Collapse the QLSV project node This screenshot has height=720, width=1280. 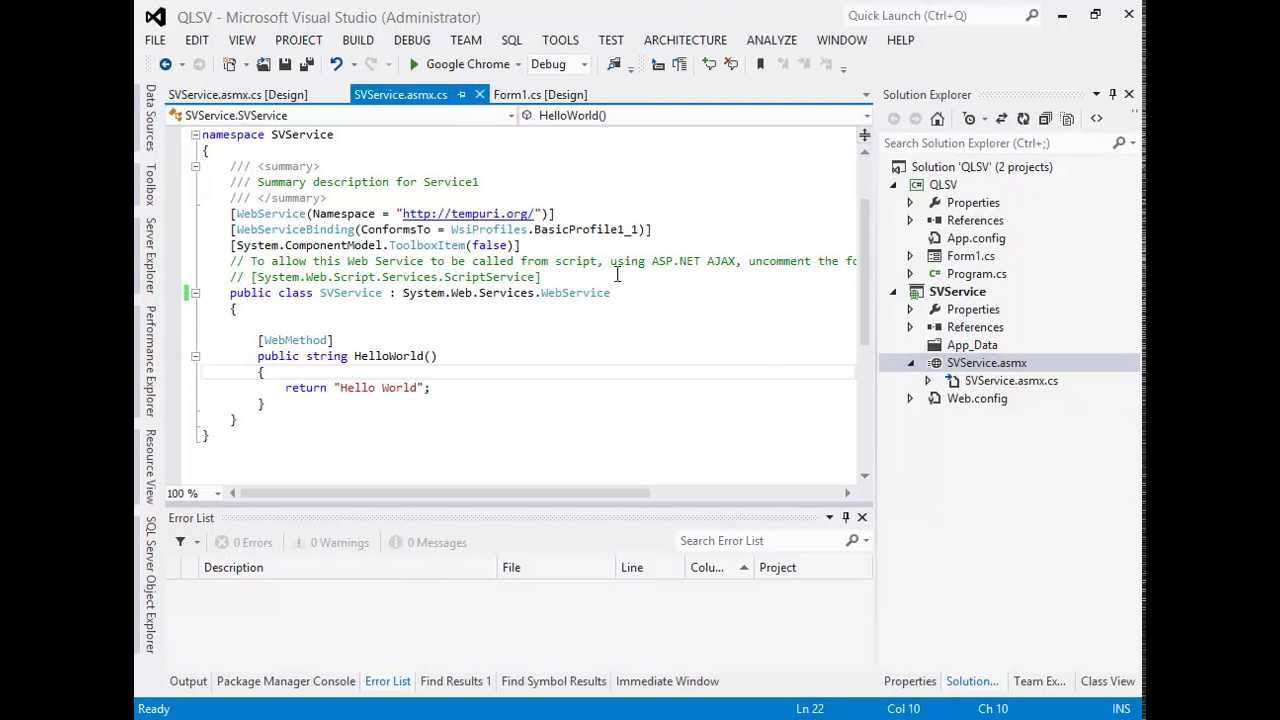(x=894, y=185)
